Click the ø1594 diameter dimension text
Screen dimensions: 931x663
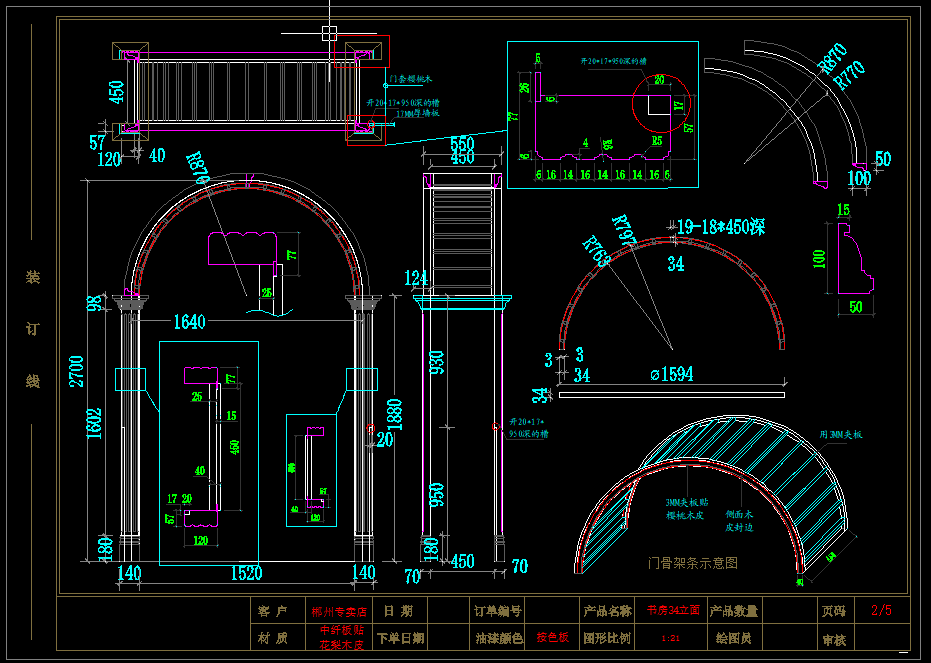671,374
